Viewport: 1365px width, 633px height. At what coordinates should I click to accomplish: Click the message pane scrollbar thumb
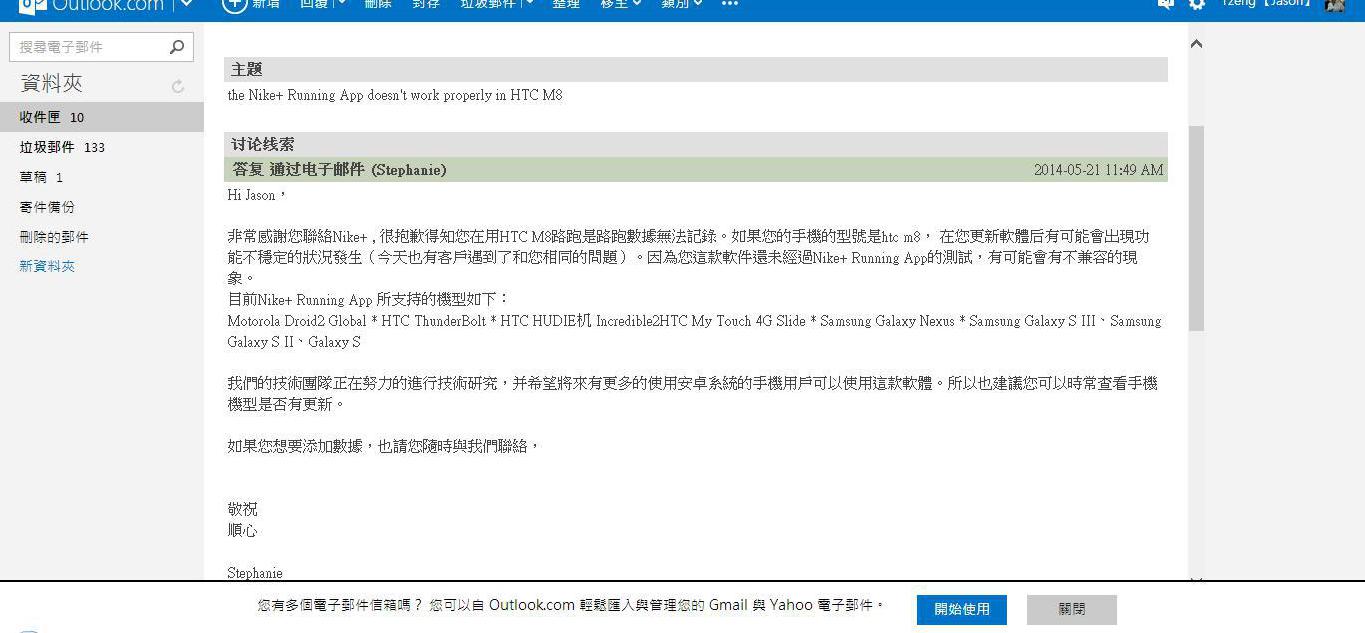pyautogui.click(x=1196, y=228)
